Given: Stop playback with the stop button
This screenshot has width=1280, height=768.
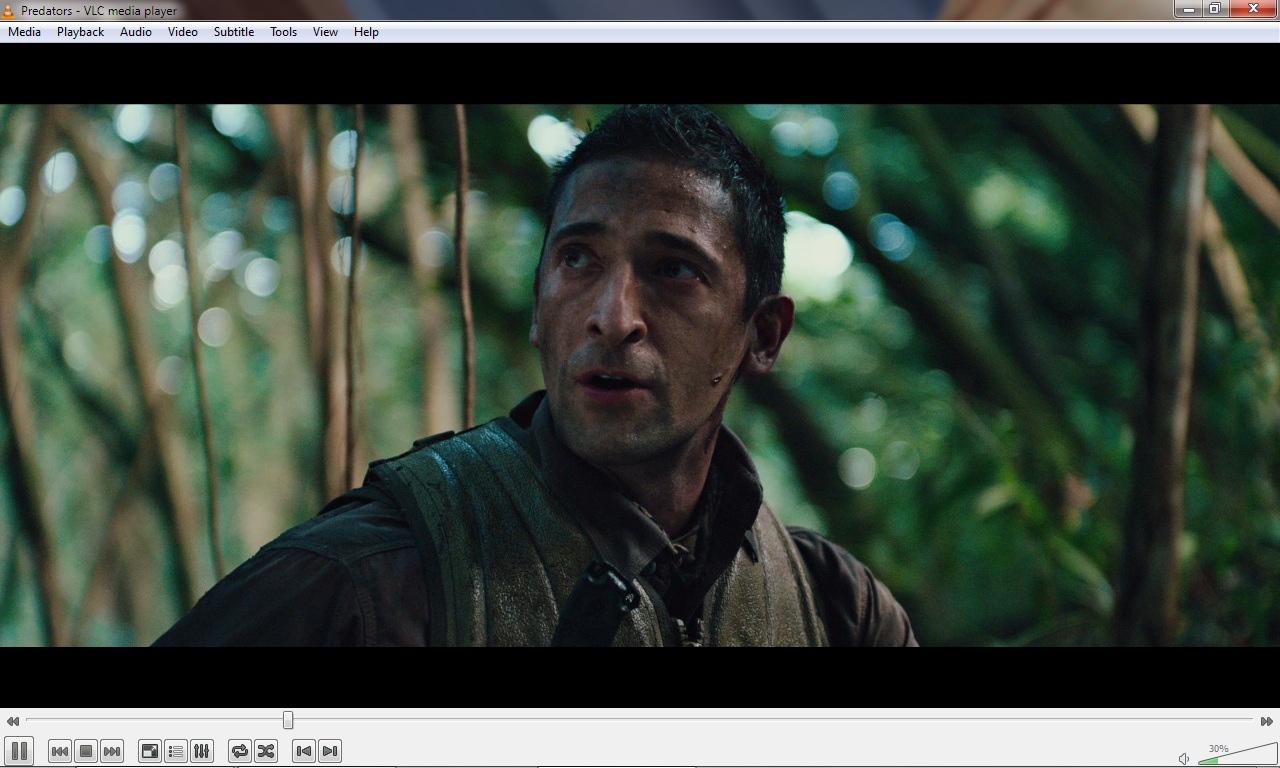Looking at the screenshot, I should coord(86,751).
